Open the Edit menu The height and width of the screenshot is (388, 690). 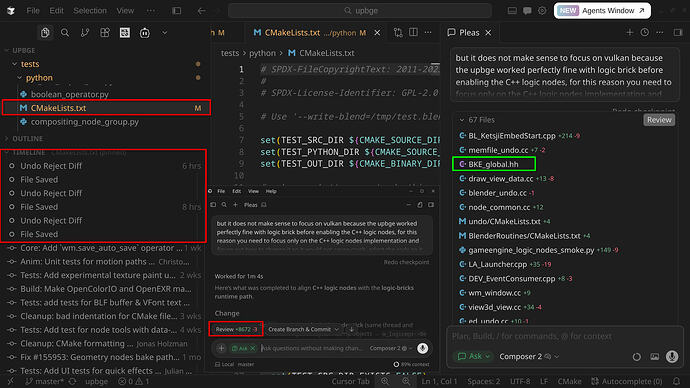pyautogui.click(x=56, y=11)
